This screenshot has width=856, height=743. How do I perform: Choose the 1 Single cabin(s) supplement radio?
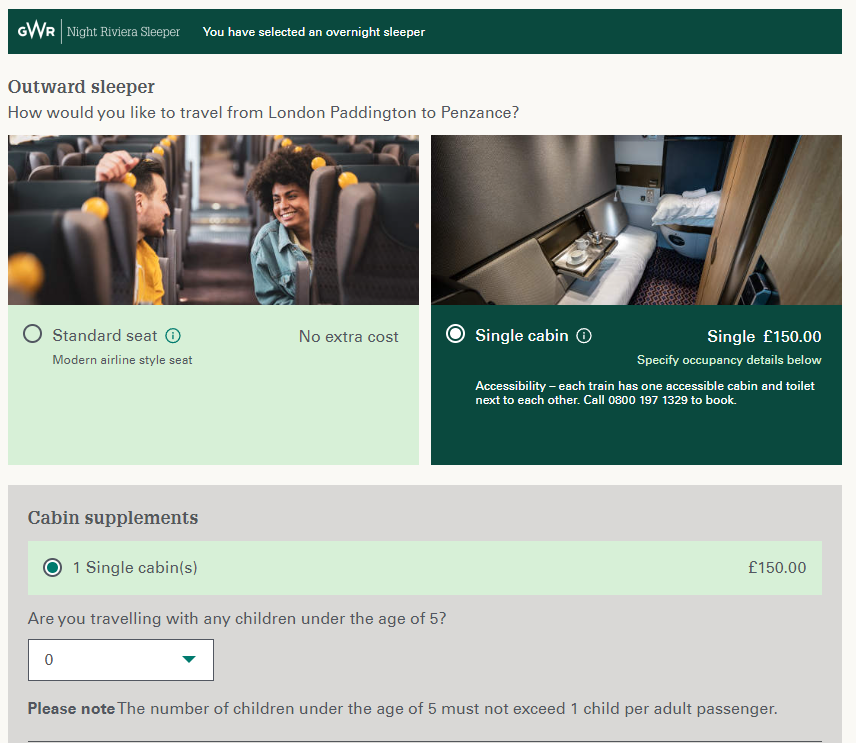click(52, 568)
